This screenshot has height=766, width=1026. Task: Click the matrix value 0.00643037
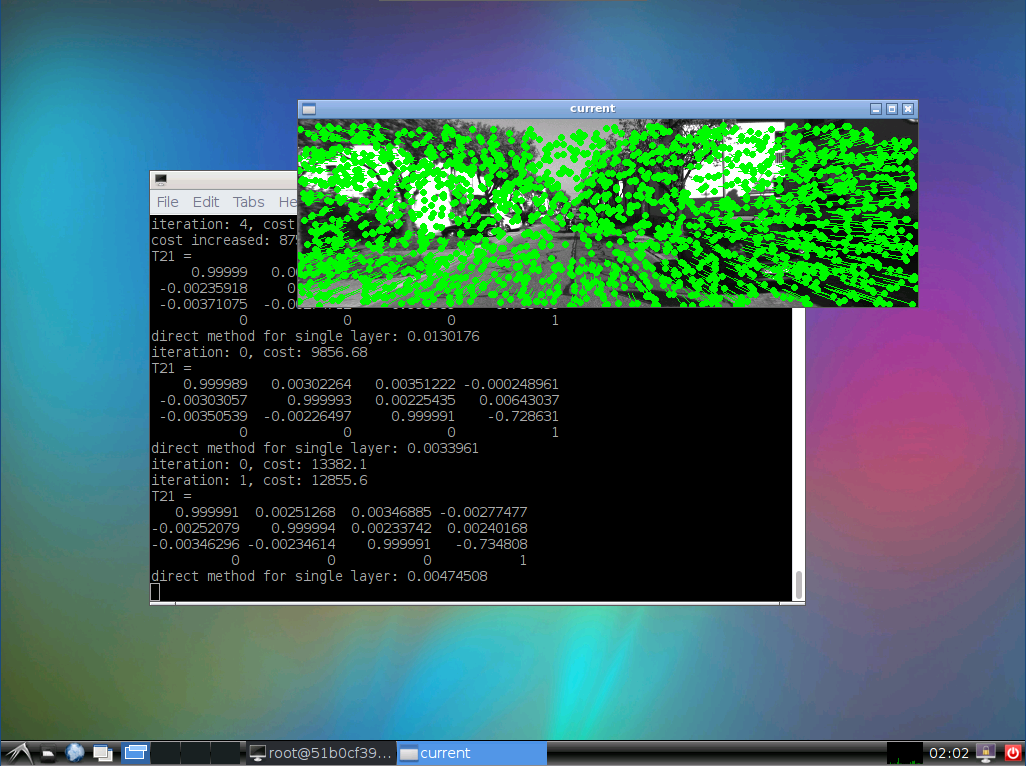pos(519,400)
